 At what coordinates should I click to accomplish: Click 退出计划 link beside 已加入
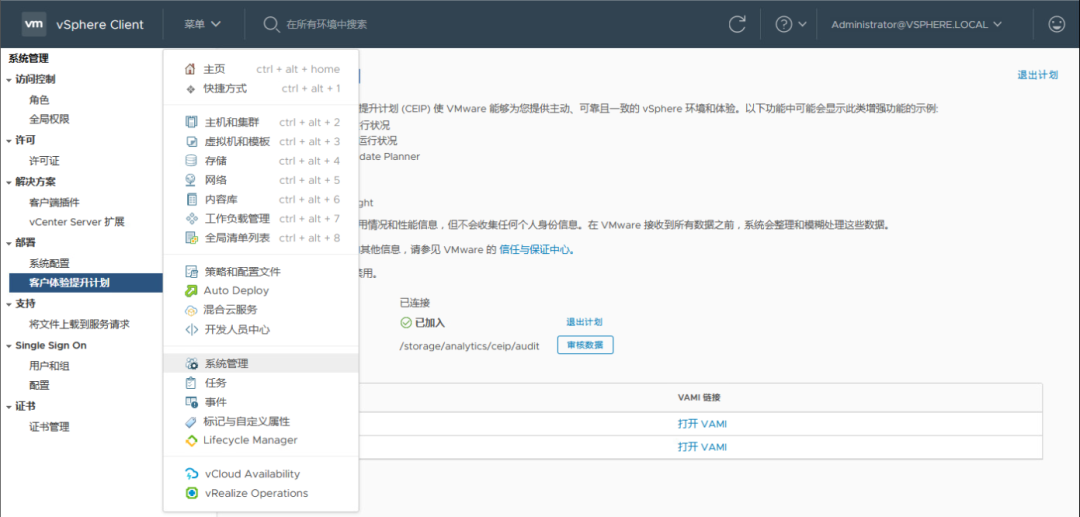[x=585, y=322]
